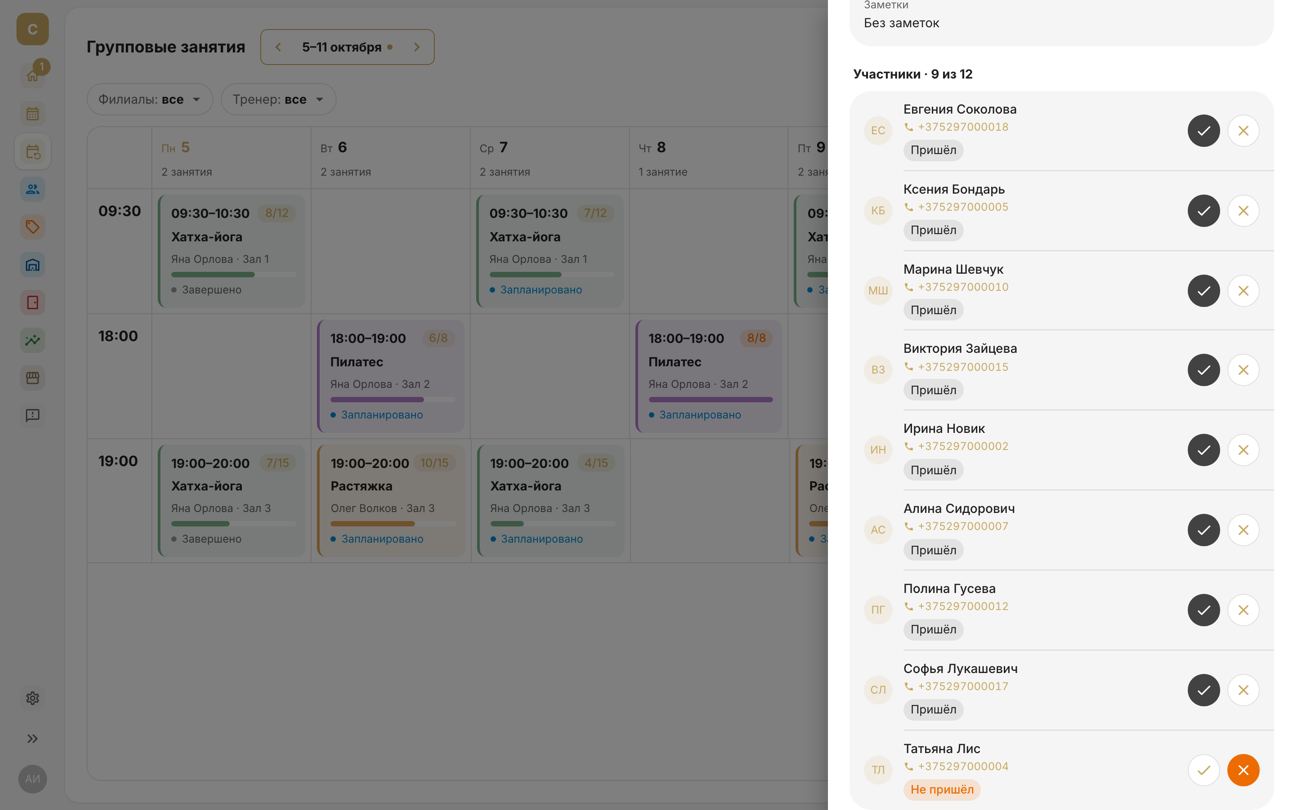This screenshot has width=1296, height=810.
Task: Mark Марина Шевчук as absent cross
Action: point(1244,291)
